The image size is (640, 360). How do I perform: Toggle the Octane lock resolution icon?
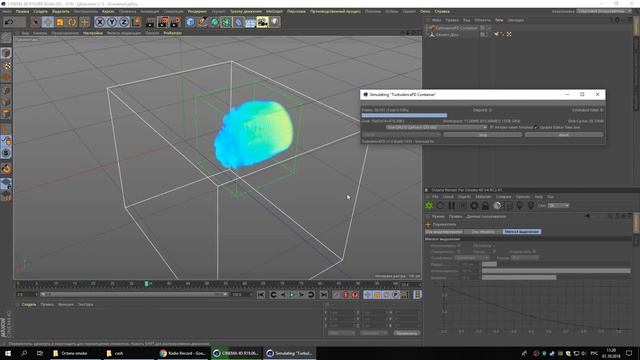485,206
